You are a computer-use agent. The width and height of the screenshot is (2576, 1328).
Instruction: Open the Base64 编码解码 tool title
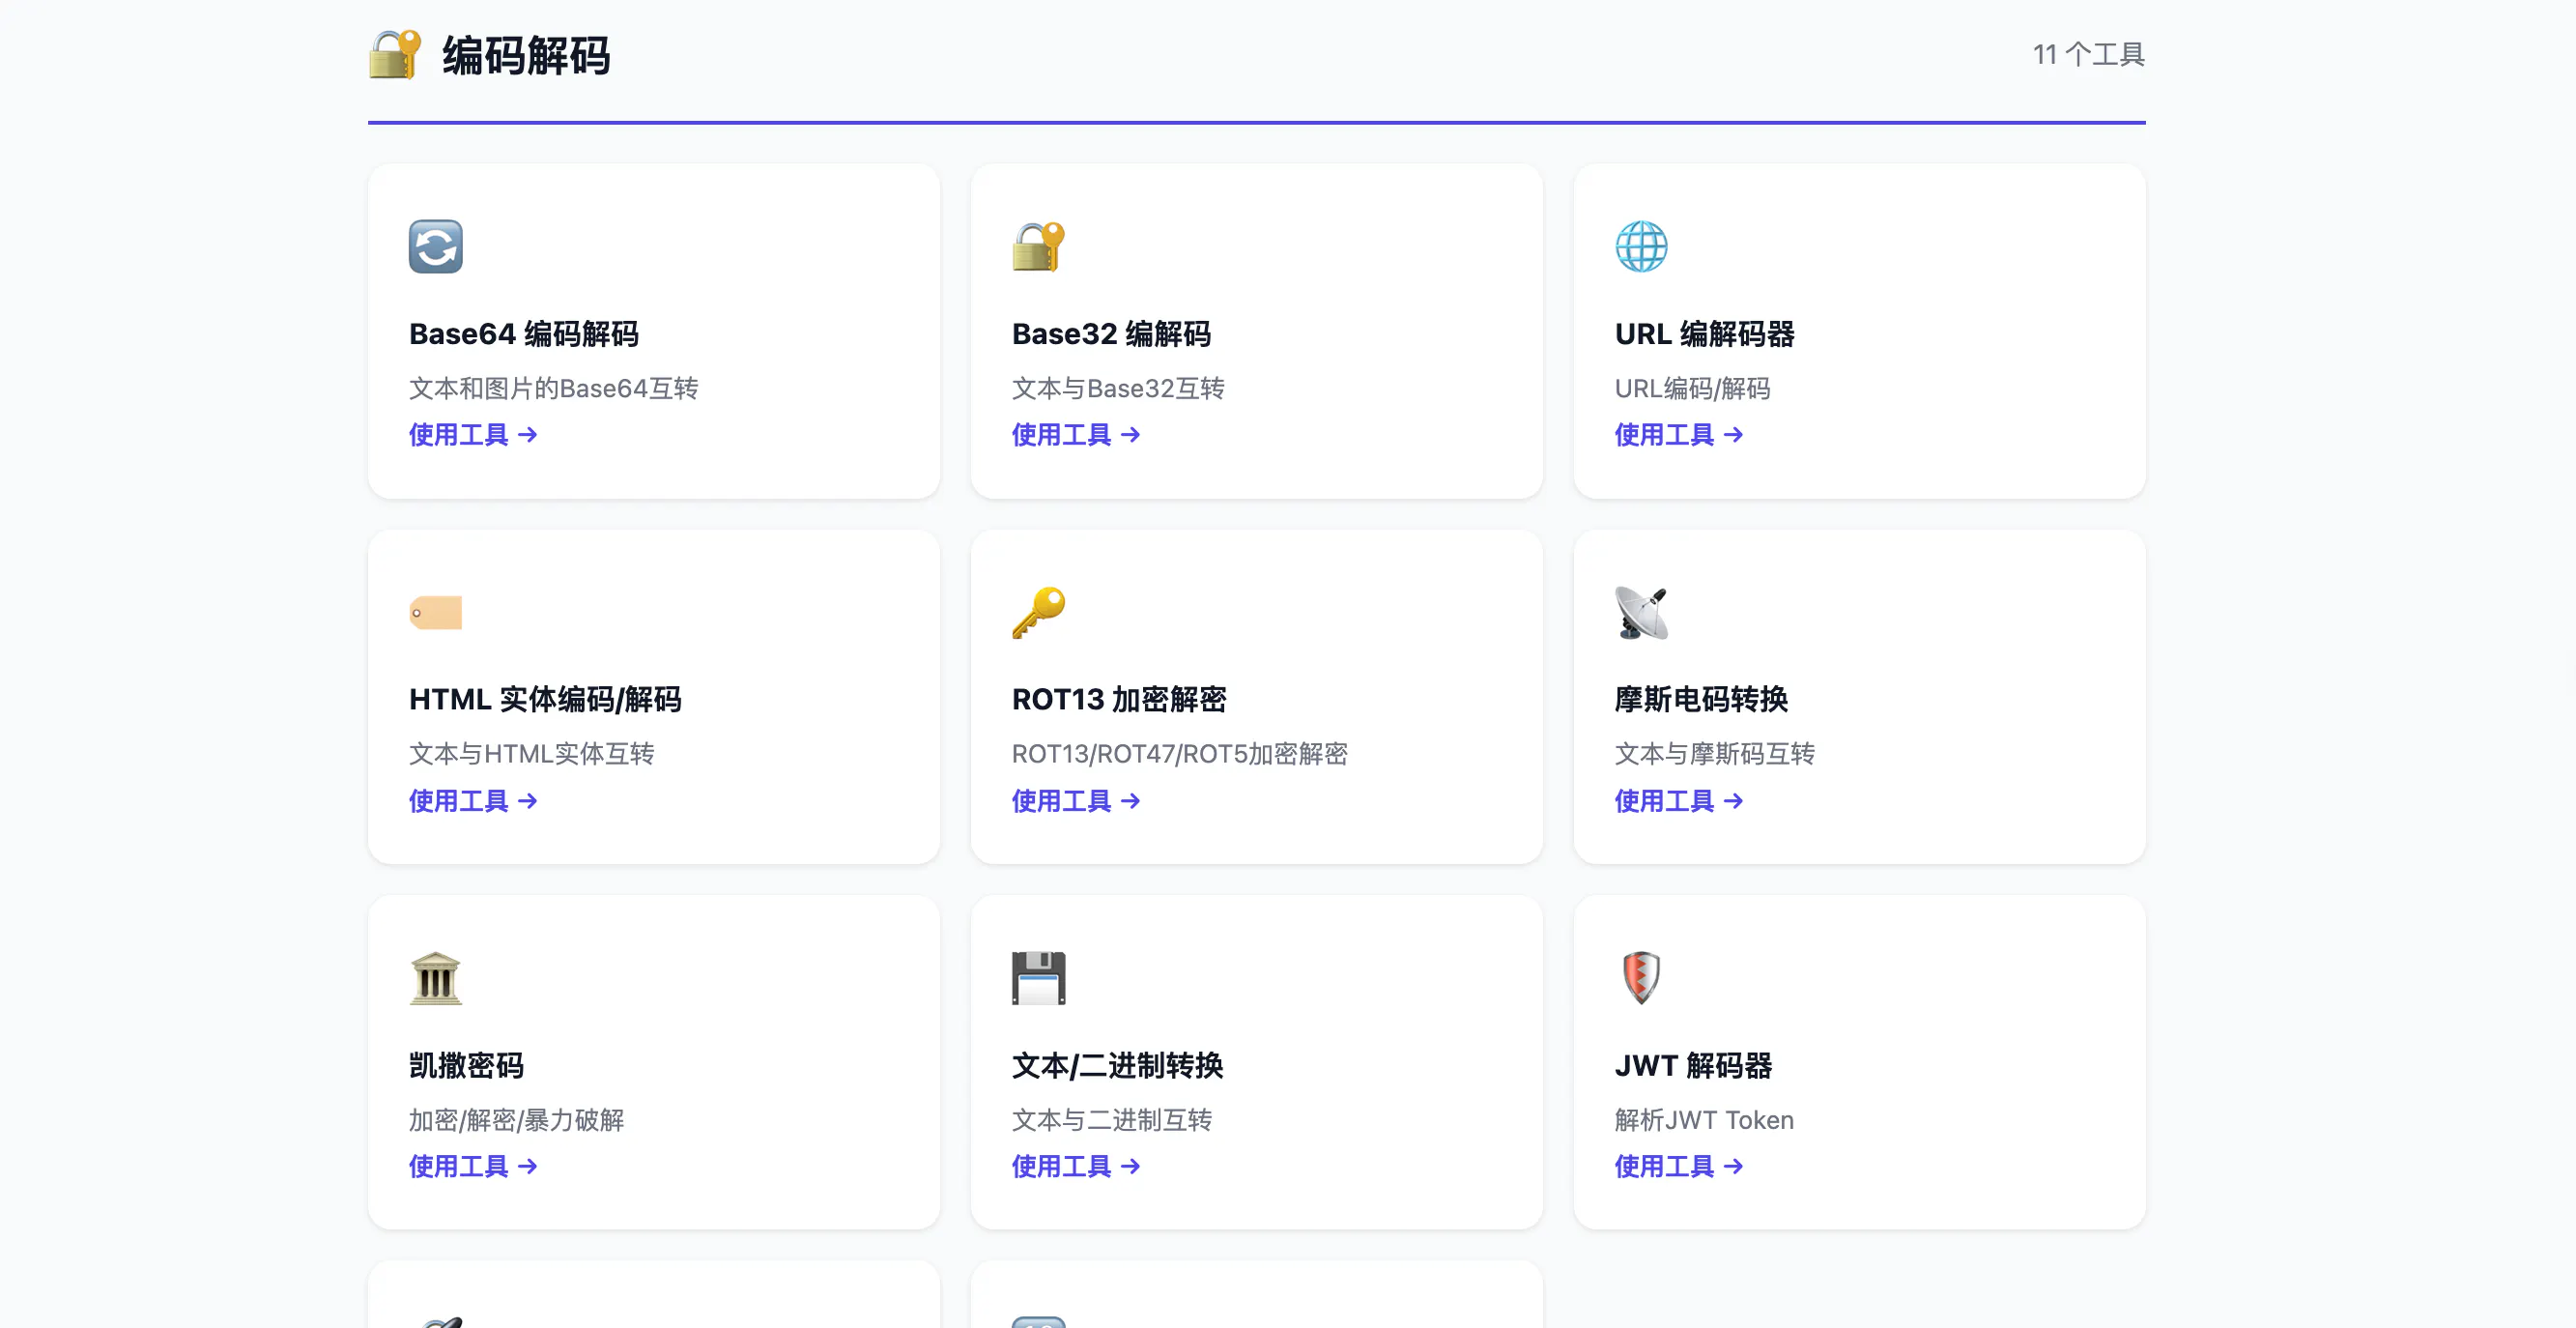[524, 334]
